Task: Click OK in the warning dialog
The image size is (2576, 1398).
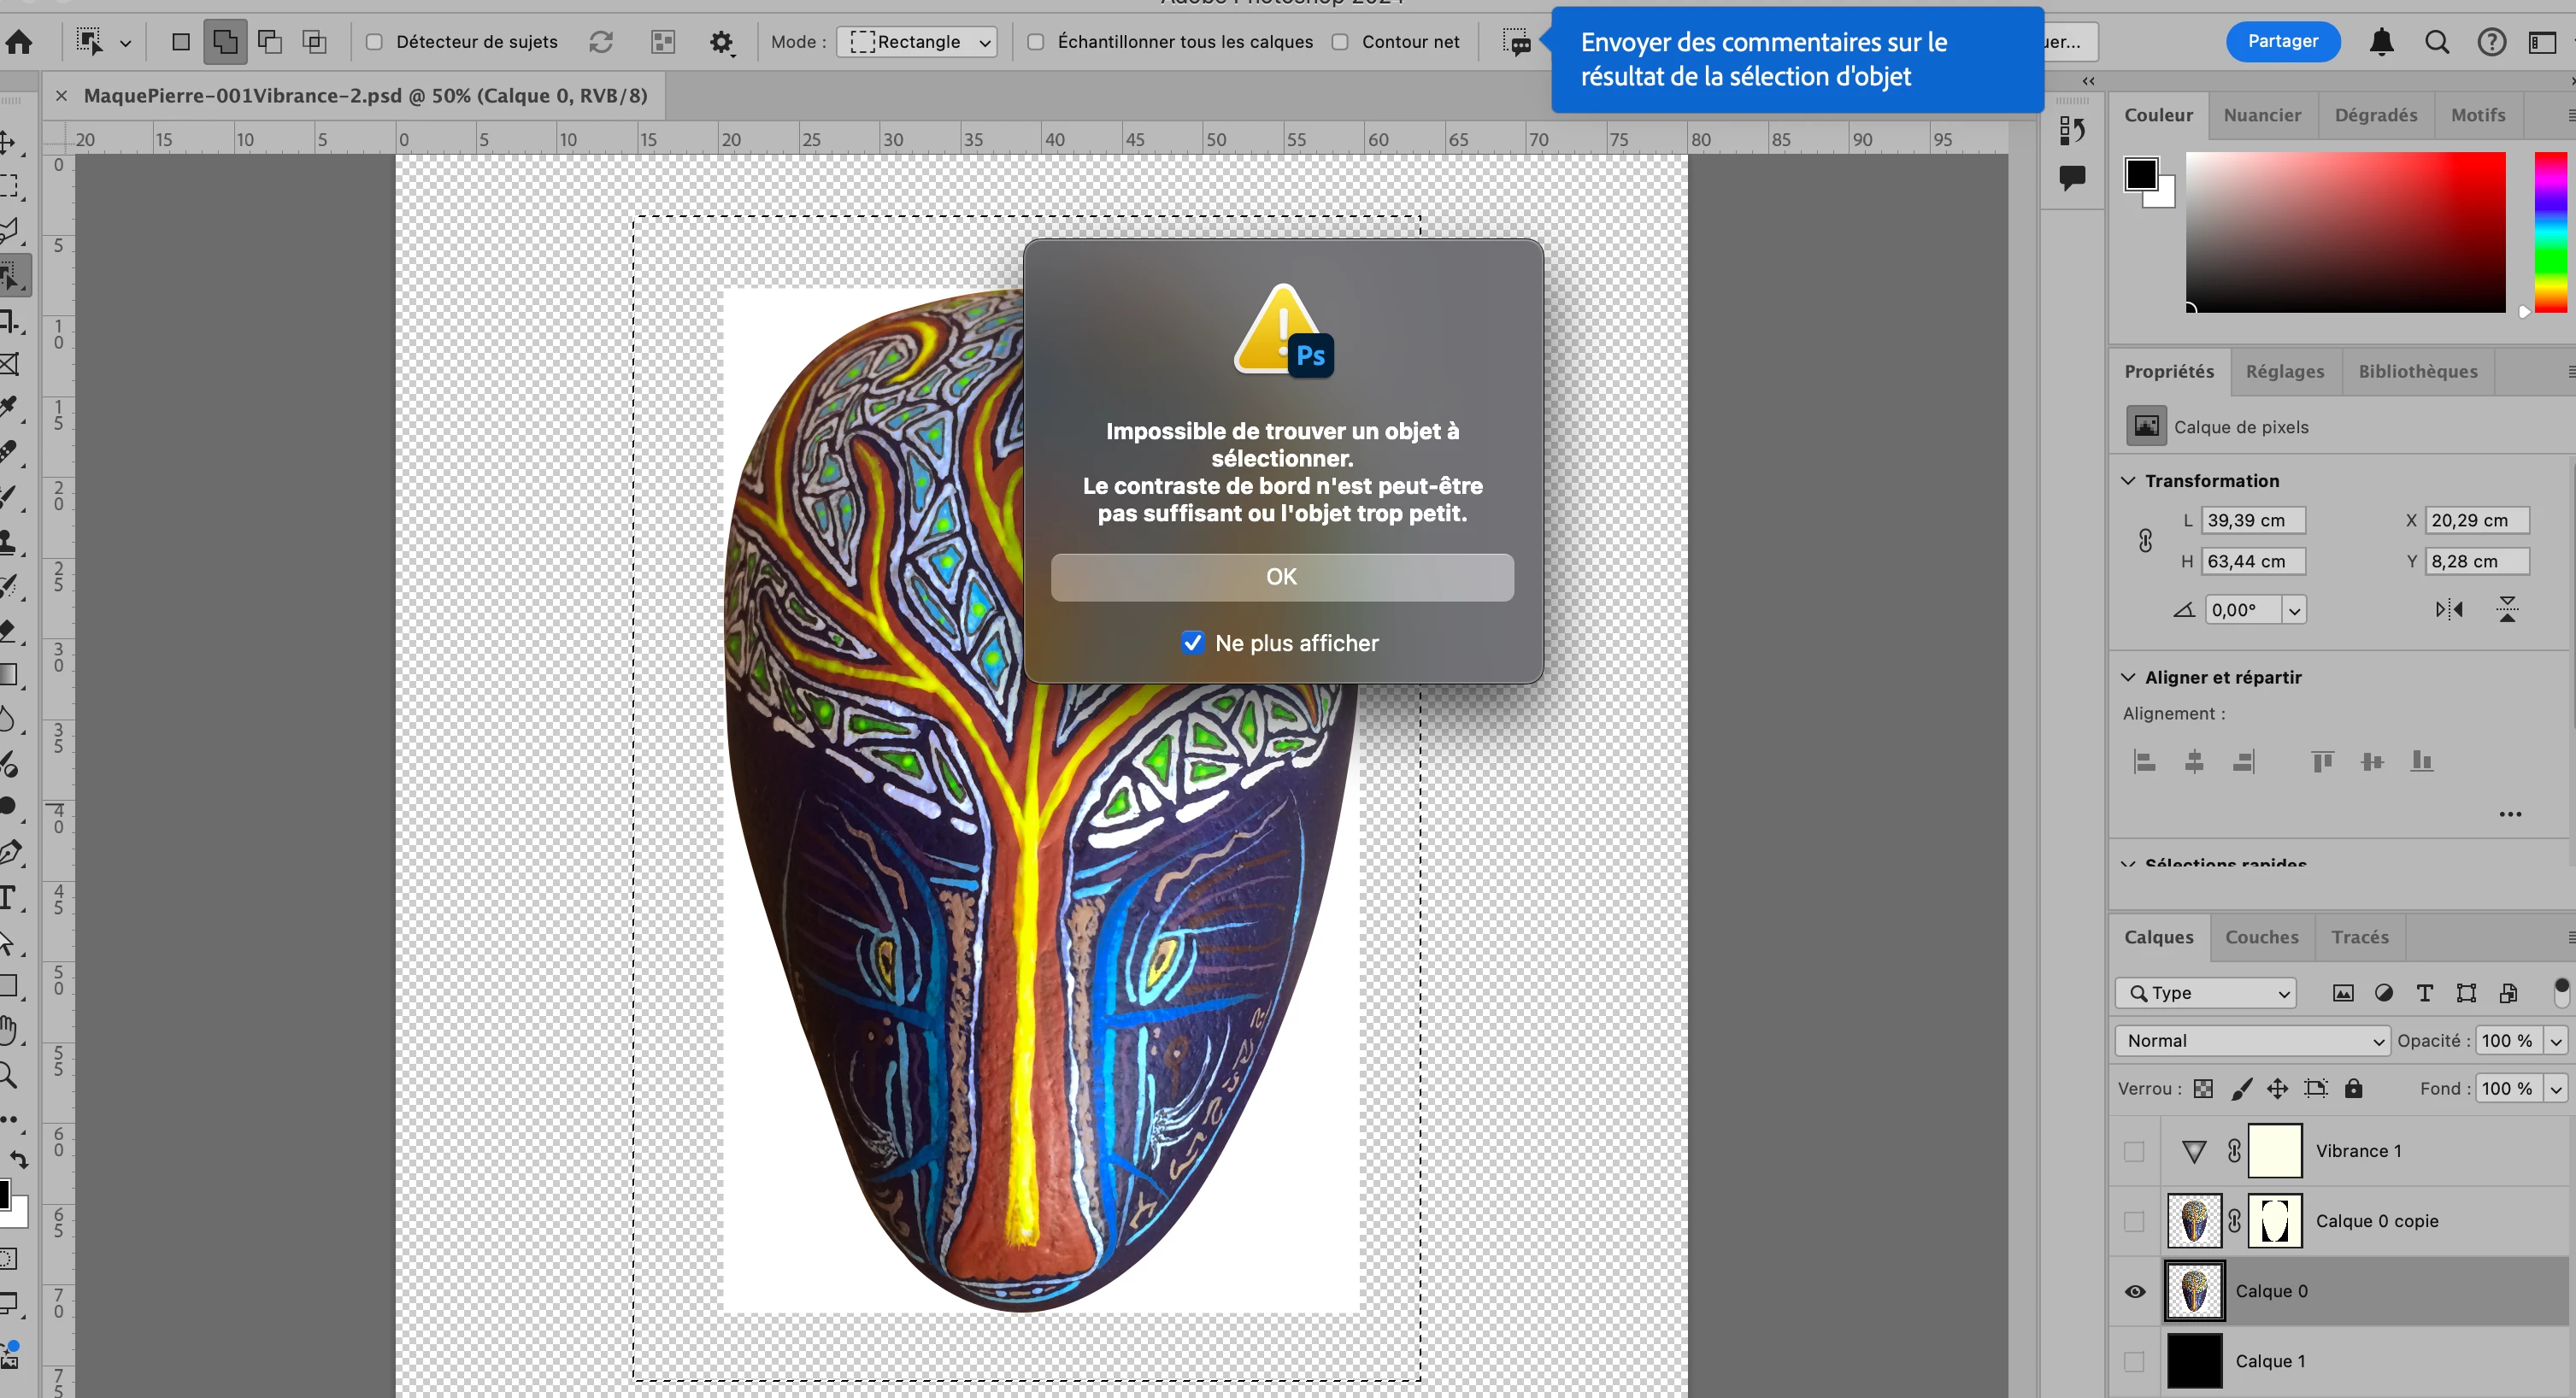Action: point(1282,577)
